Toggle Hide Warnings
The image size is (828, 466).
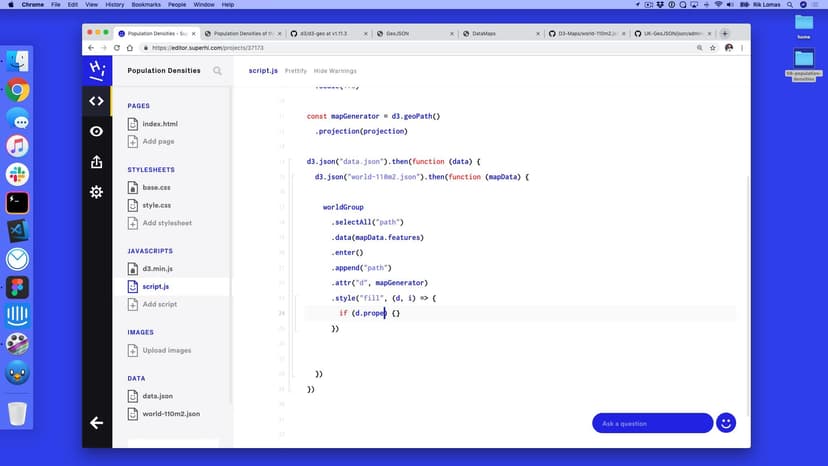[335, 71]
